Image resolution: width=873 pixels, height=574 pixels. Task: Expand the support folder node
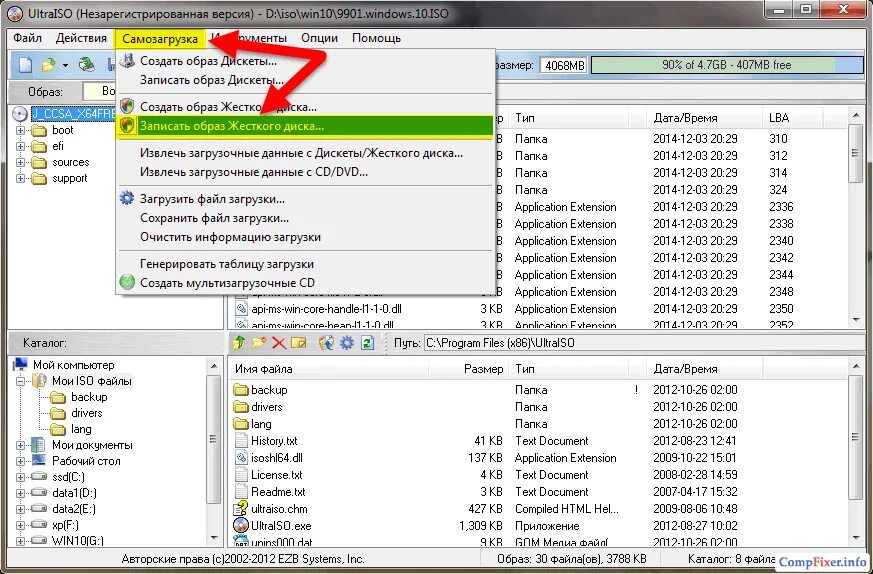(21, 179)
